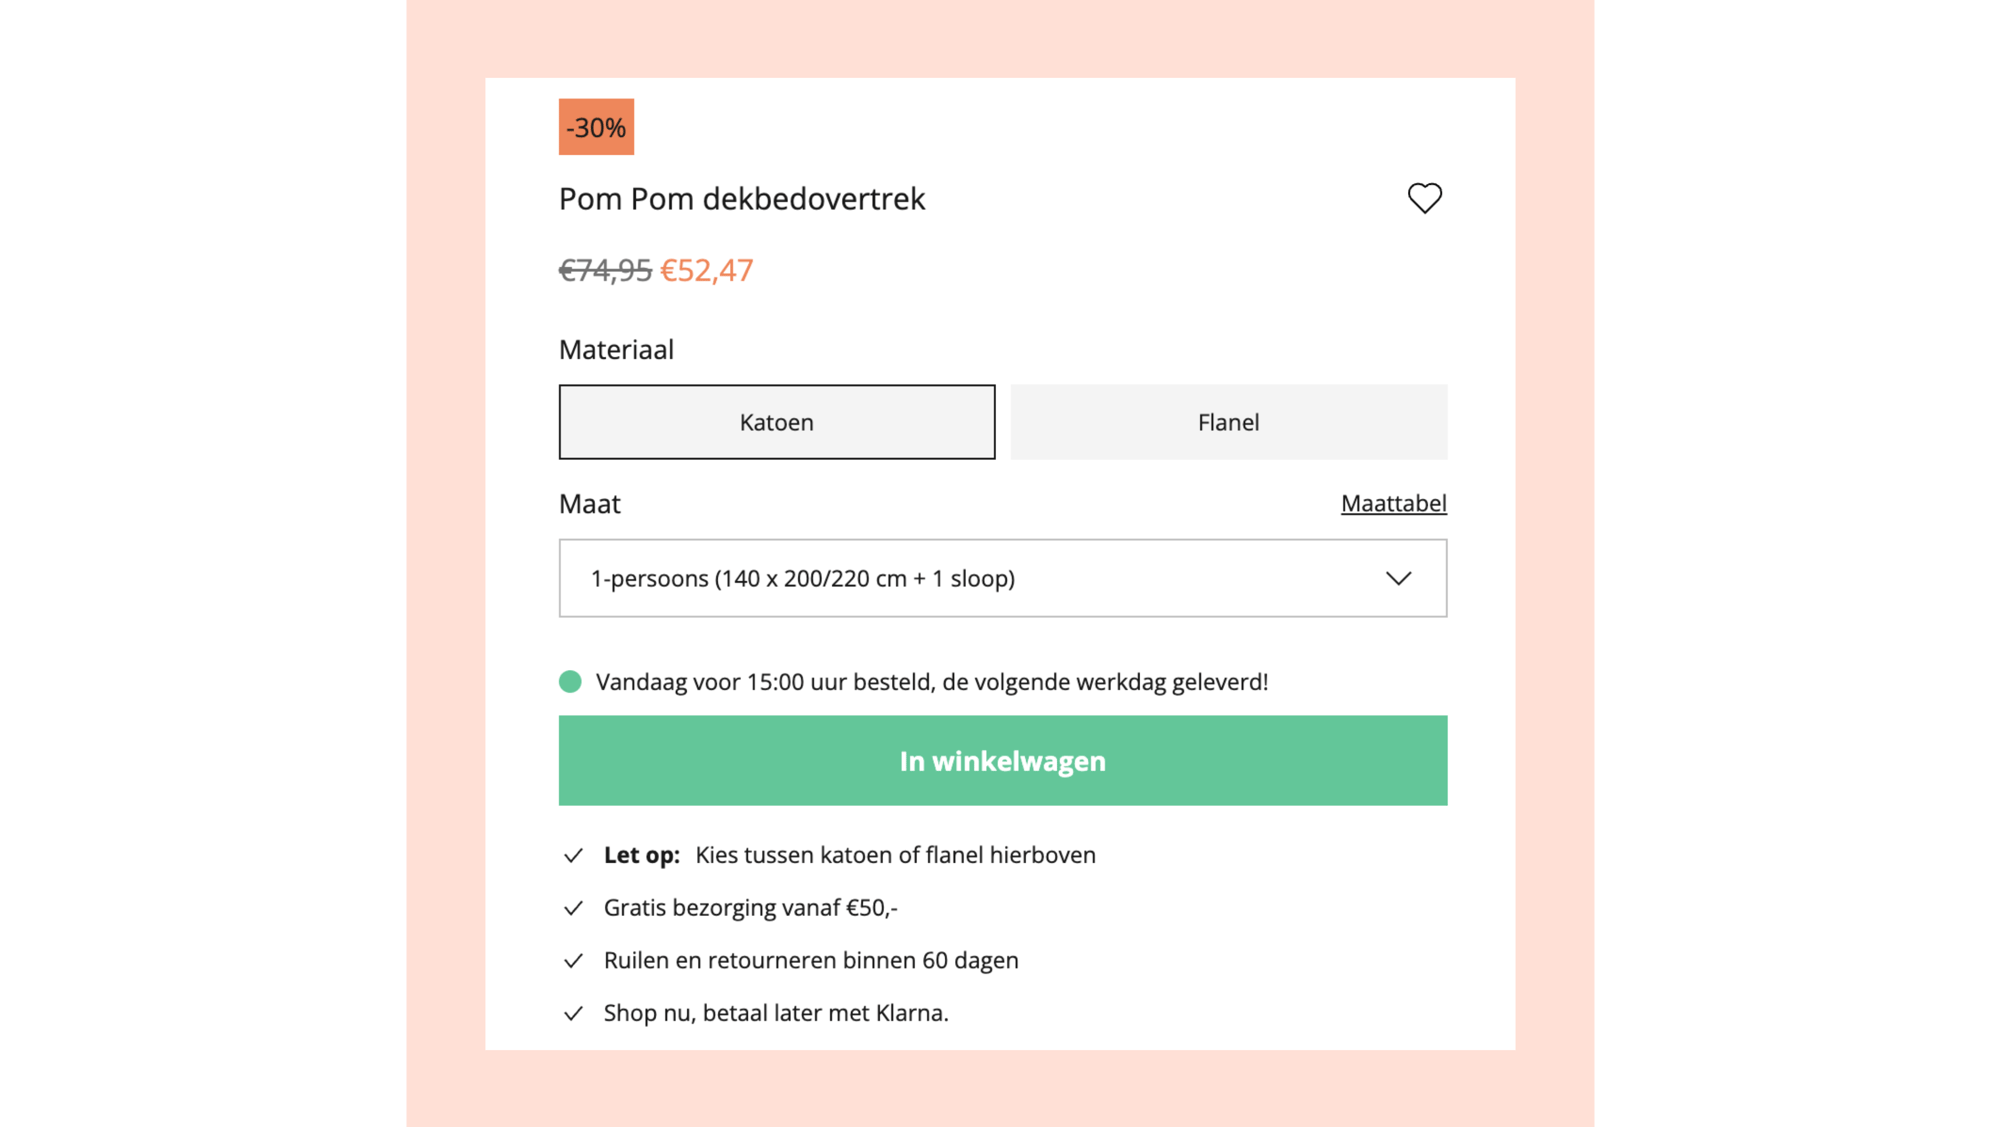Click the checkmark beside 'Let op'
The height and width of the screenshot is (1127, 2000).
(x=573, y=856)
